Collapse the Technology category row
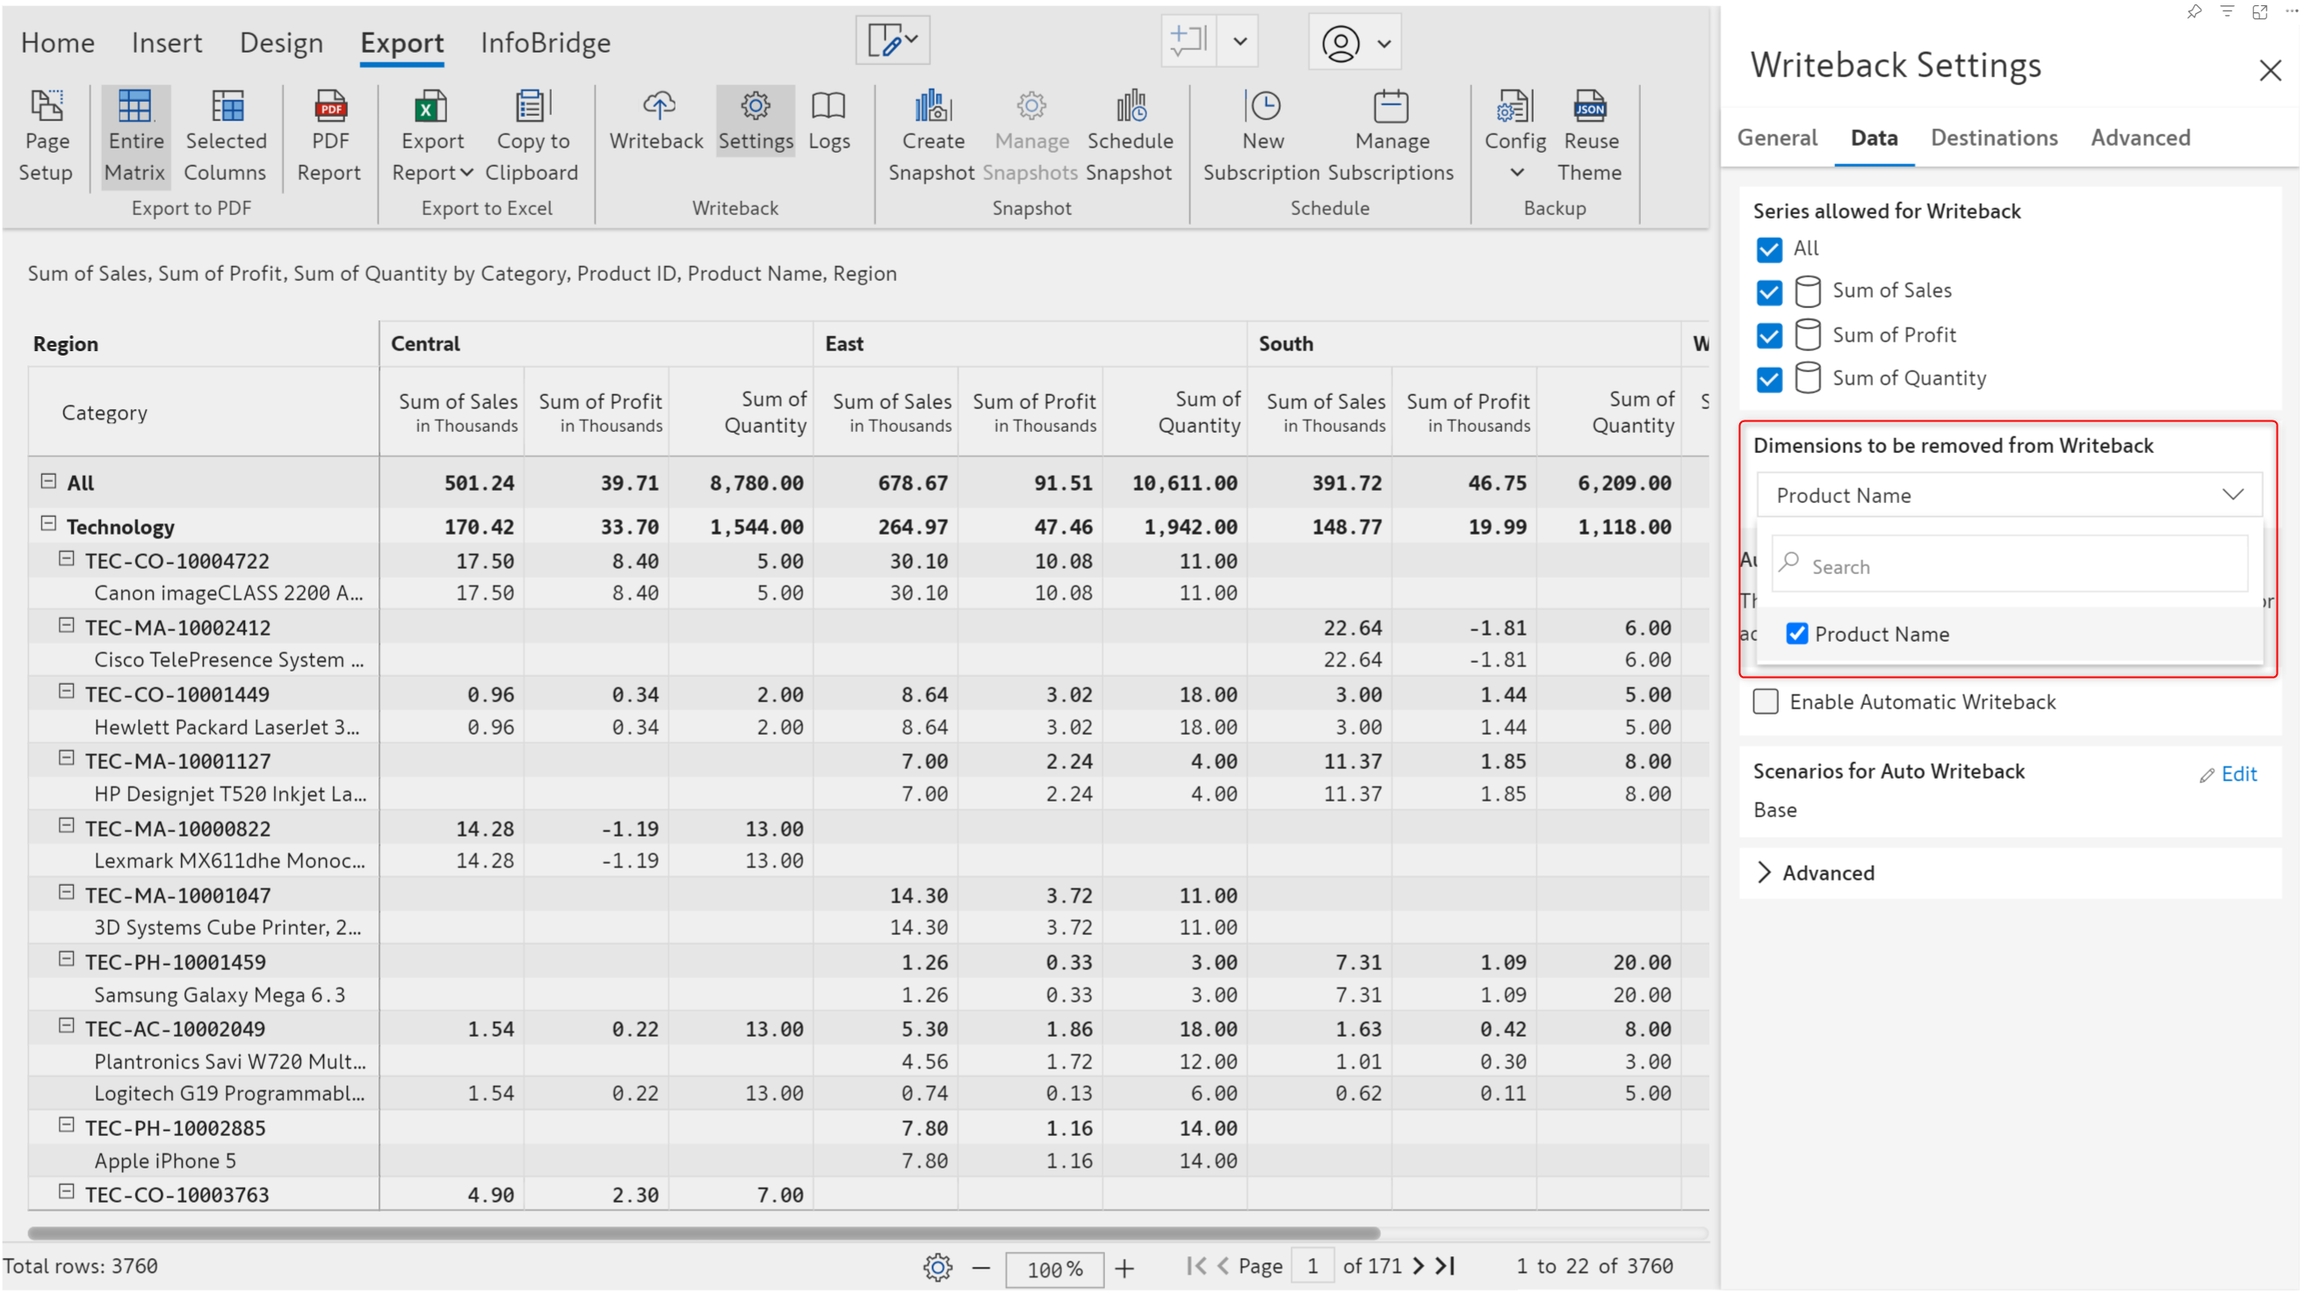 click(48, 524)
